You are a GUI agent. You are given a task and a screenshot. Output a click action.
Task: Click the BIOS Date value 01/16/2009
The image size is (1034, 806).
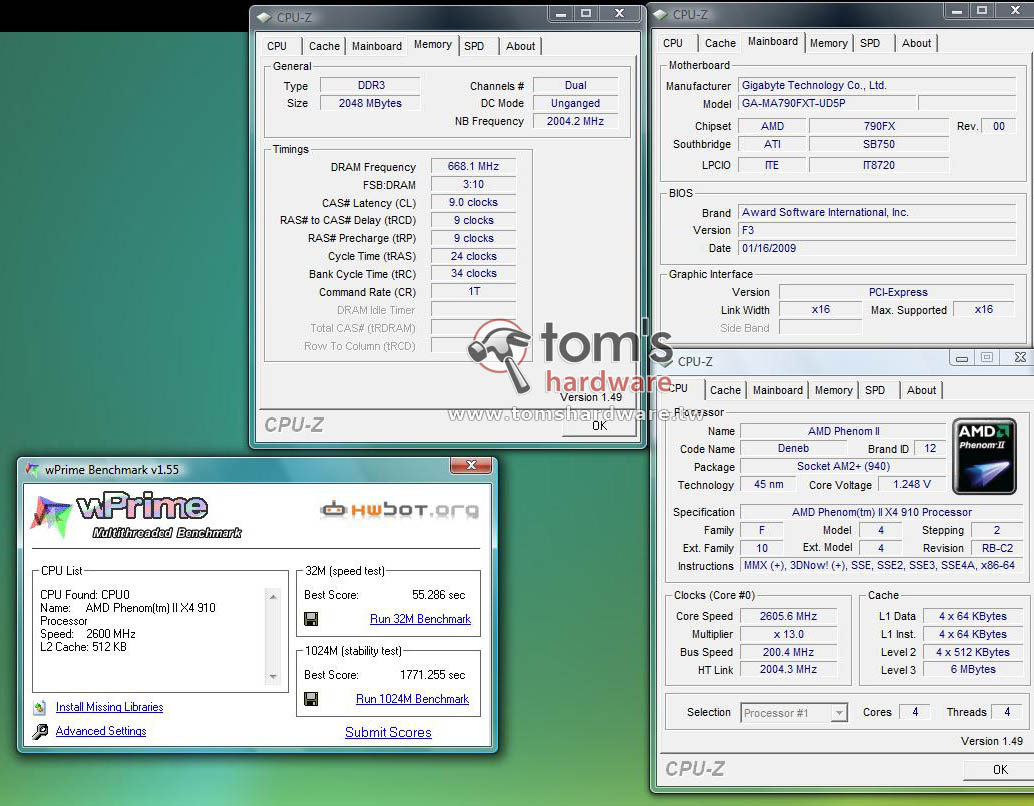click(876, 248)
